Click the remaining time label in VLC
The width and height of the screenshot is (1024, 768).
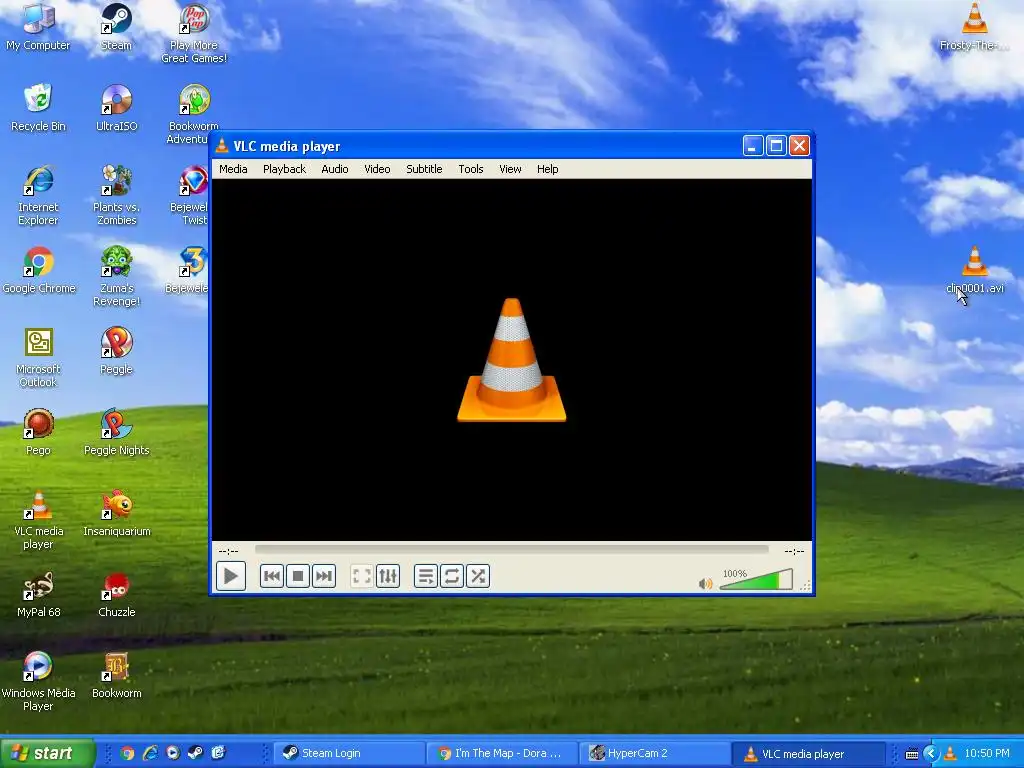[x=794, y=551]
